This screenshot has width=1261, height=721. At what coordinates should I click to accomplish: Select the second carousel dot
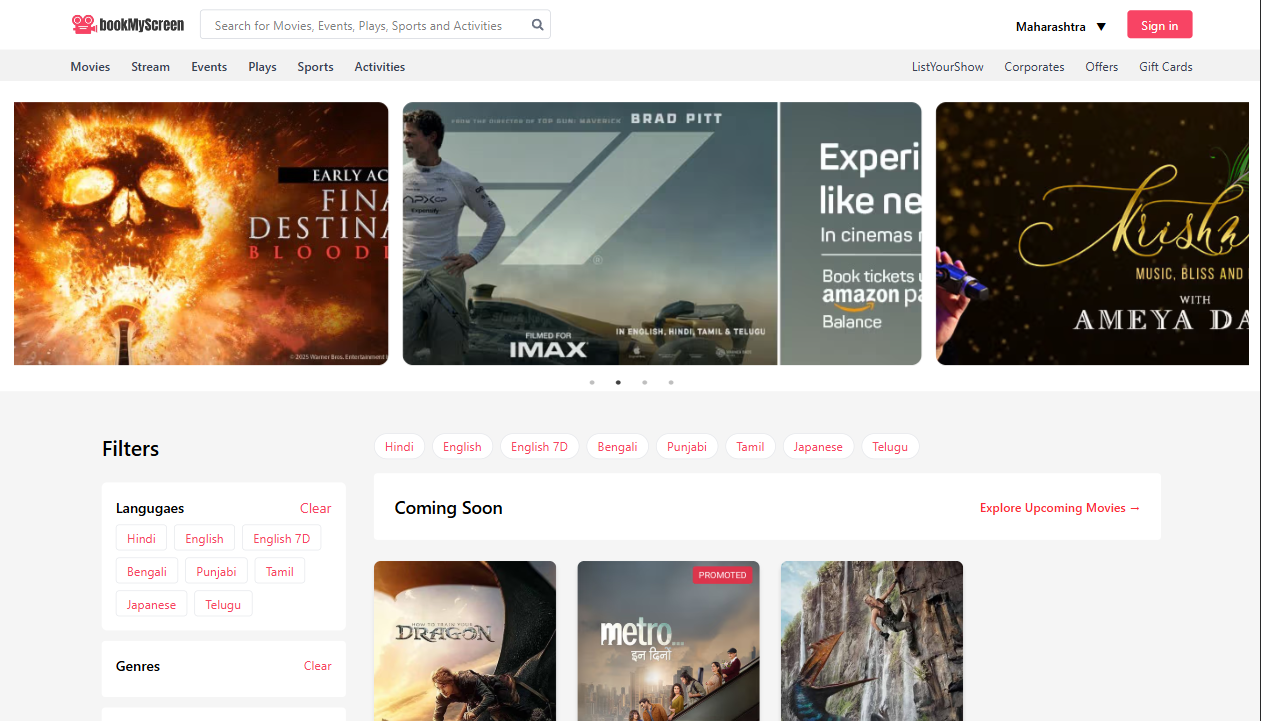coord(618,382)
